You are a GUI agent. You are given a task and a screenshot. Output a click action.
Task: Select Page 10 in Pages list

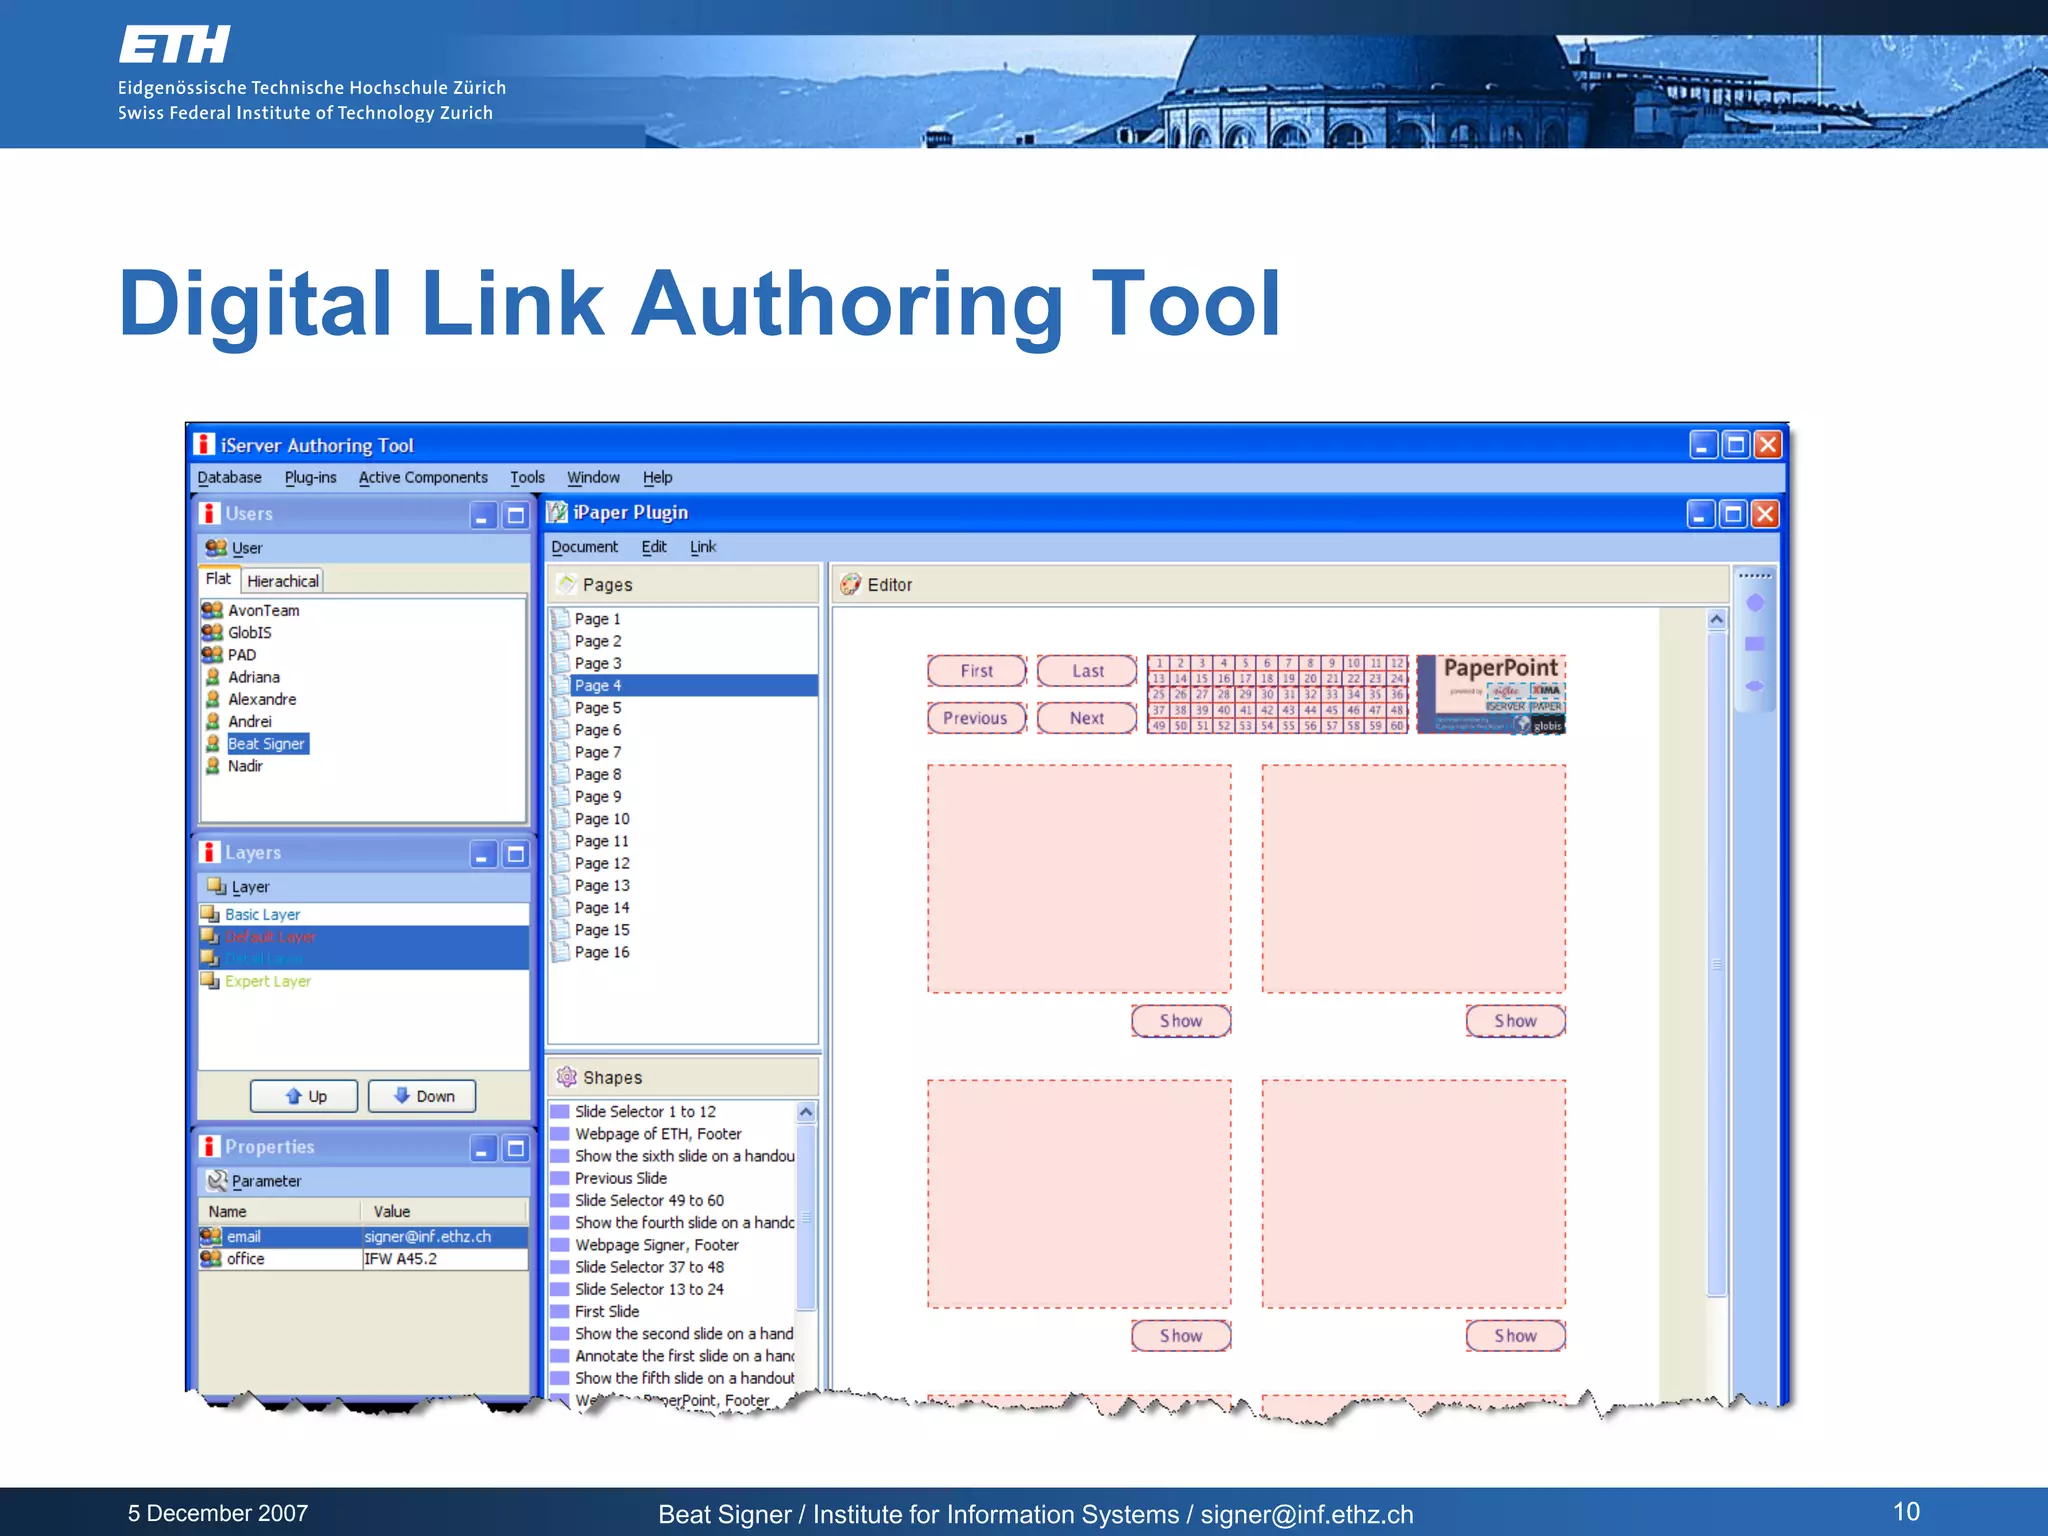click(x=602, y=819)
